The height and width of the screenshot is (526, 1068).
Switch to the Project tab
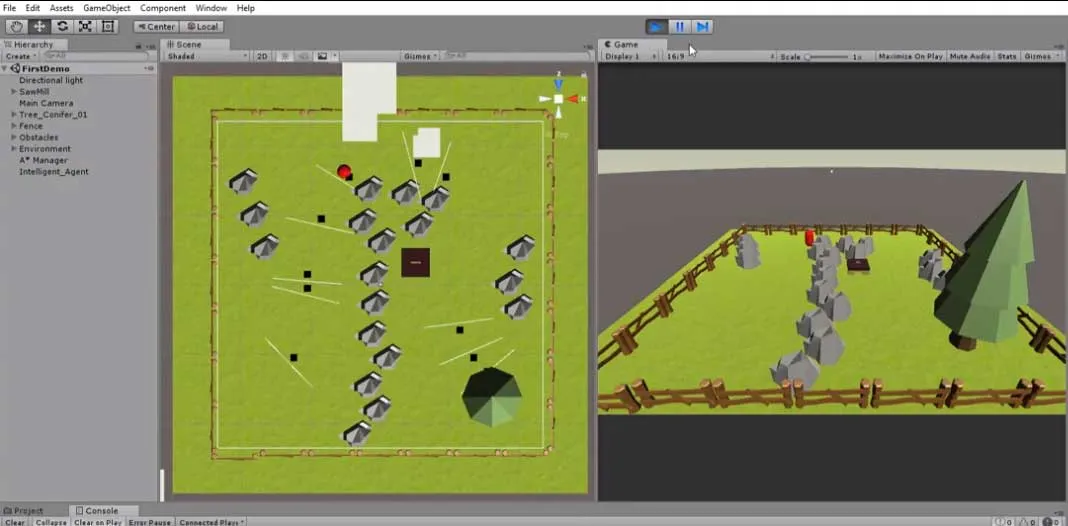pyautogui.click(x=28, y=511)
